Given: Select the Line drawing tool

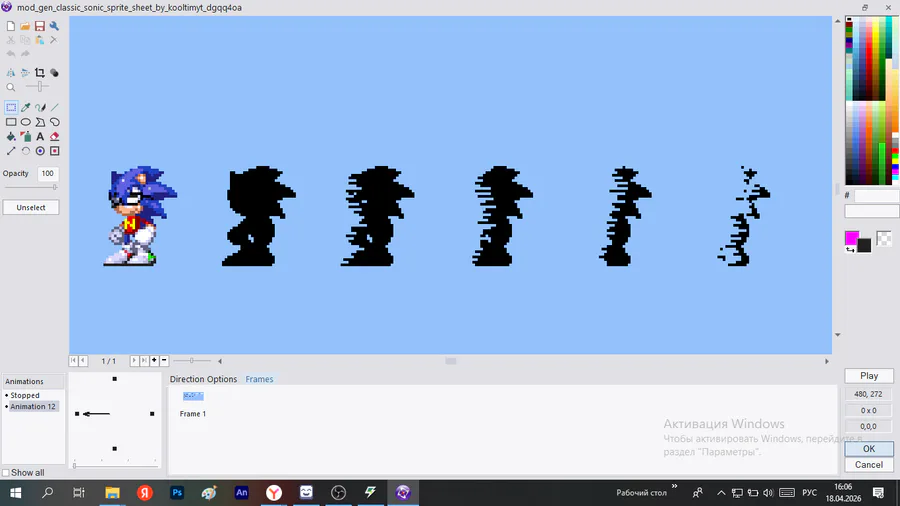Looking at the screenshot, I should pyautogui.click(x=55, y=107).
